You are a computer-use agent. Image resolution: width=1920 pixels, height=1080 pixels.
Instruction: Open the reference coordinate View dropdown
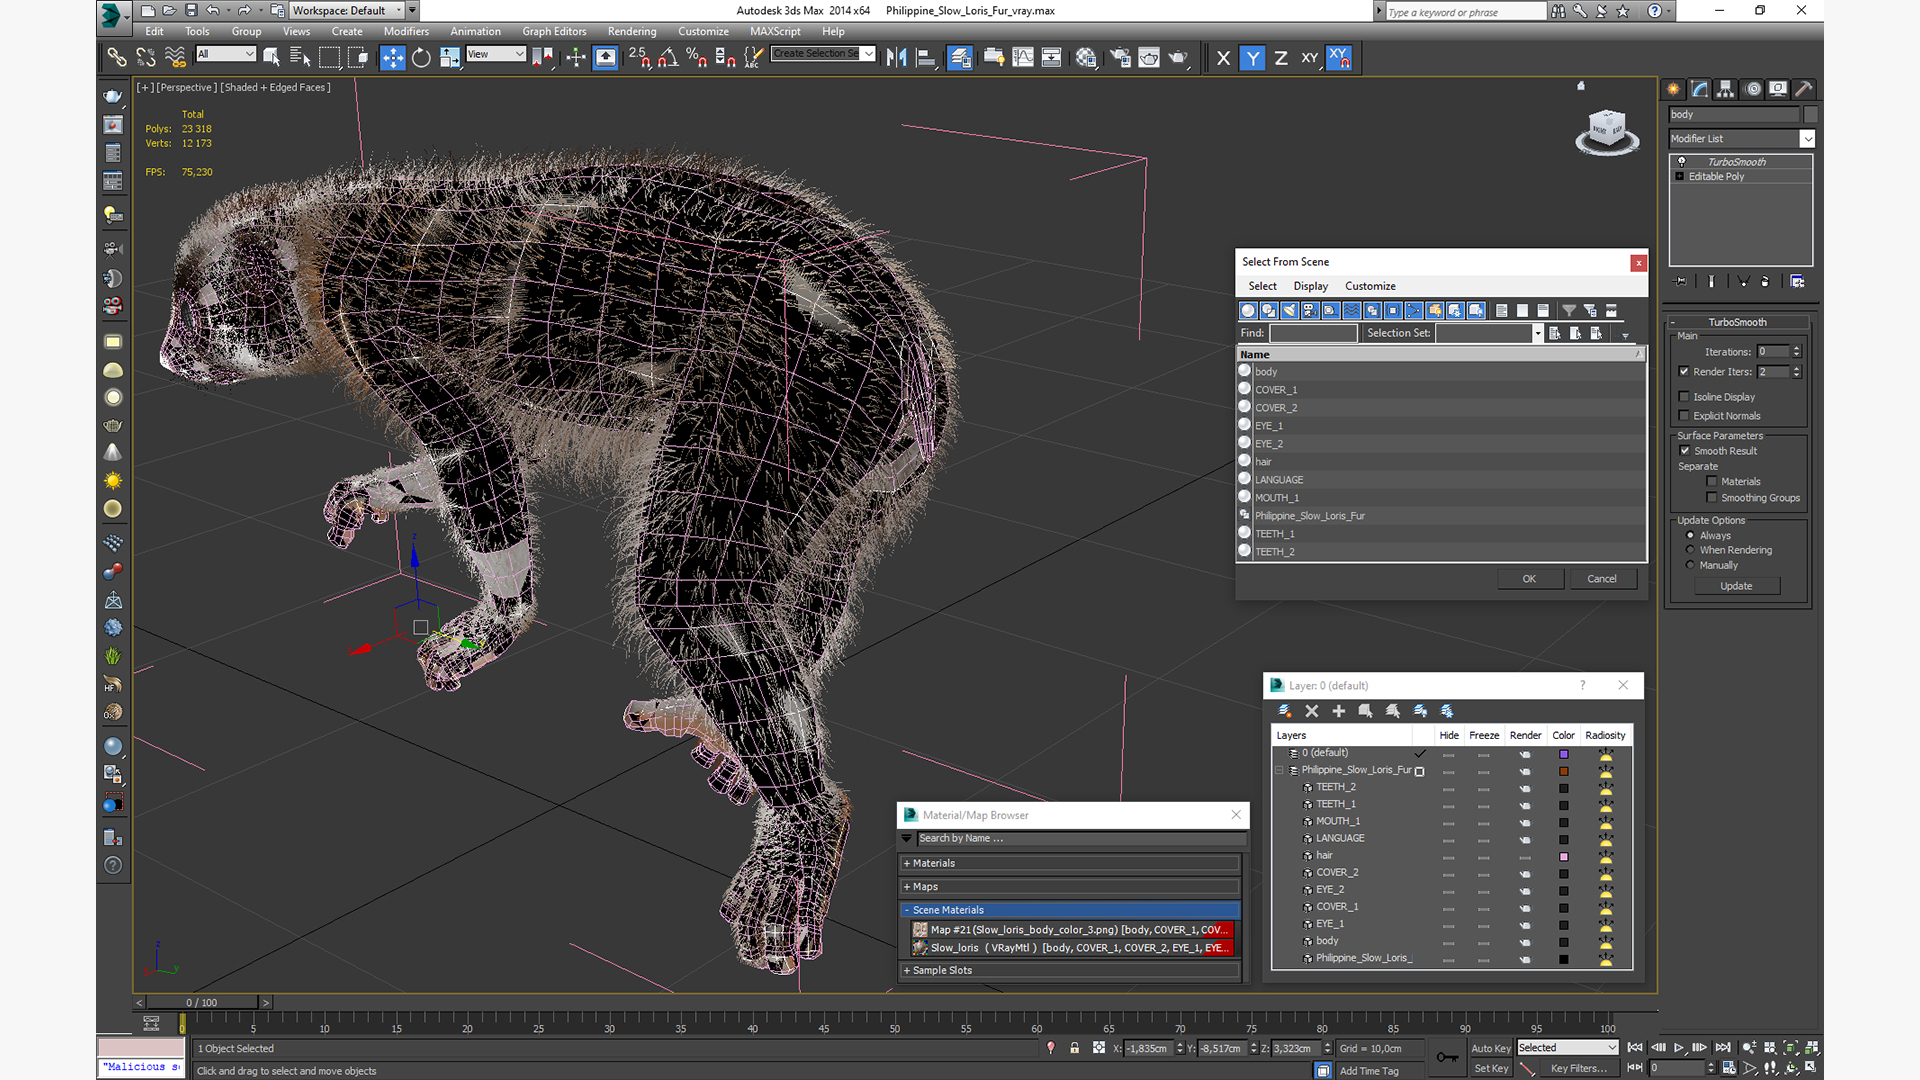496,54
